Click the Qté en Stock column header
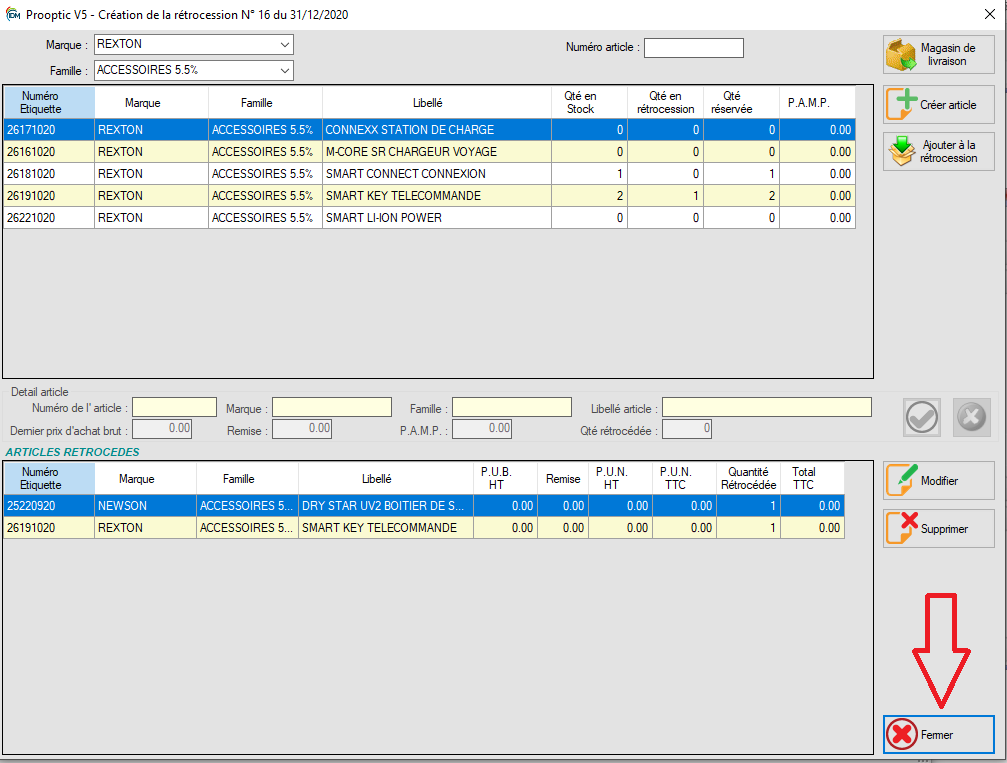1007x763 pixels. click(x=589, y=102)
